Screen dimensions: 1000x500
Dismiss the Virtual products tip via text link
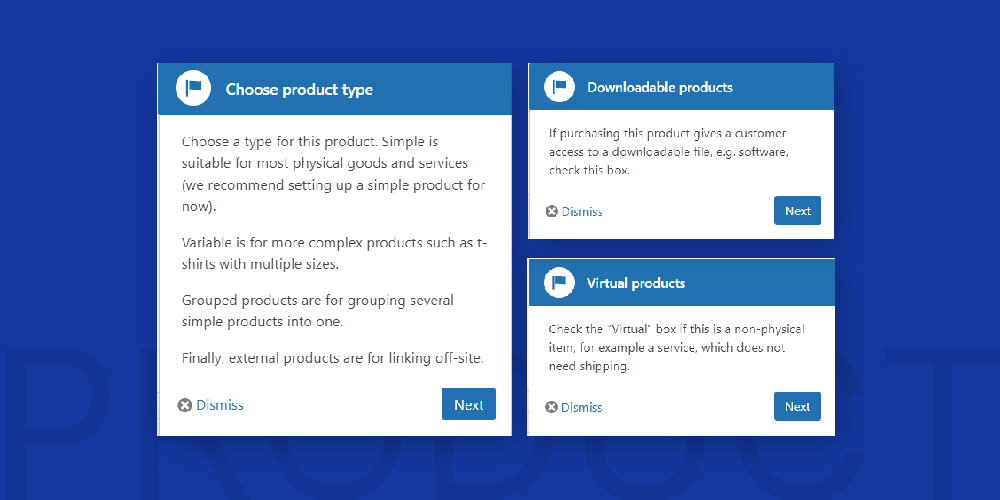click(582, 408)
